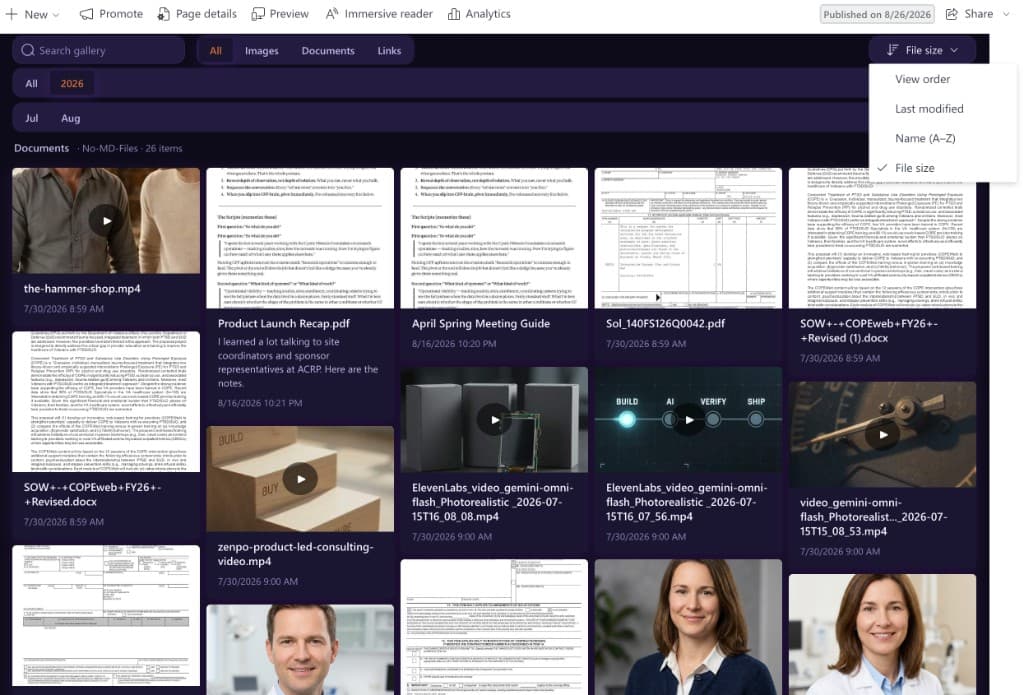Expand the chevron next to Share

[1006, 14]
